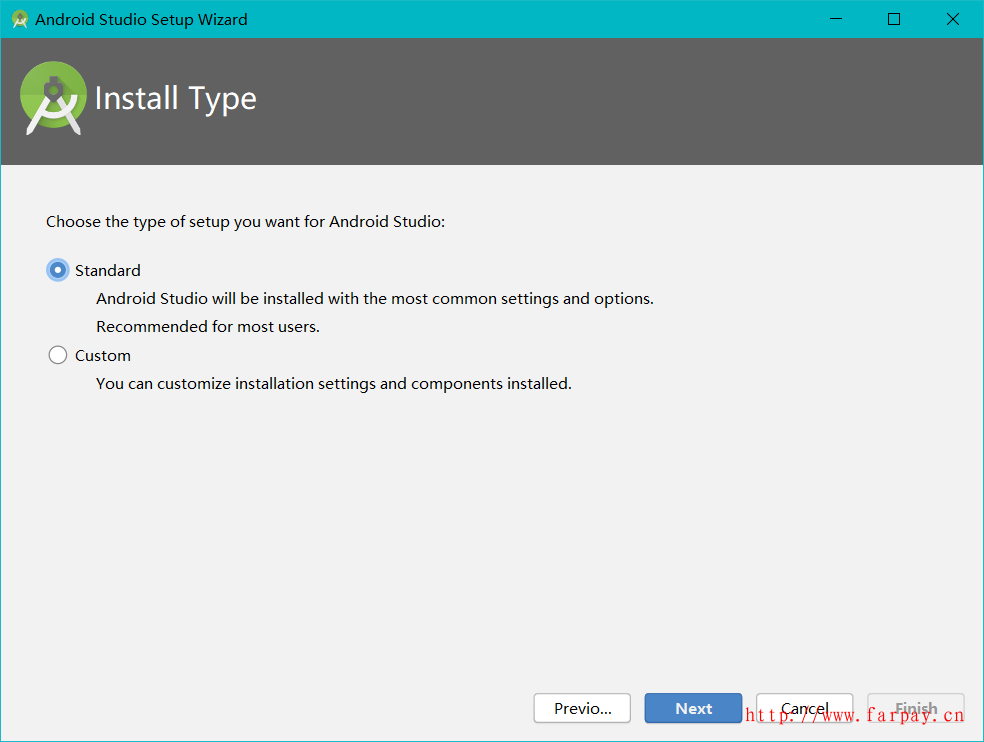This screenshot has width=984, height=742.
Task: Click the "Install Type" heading text
Action: point(176,99)
